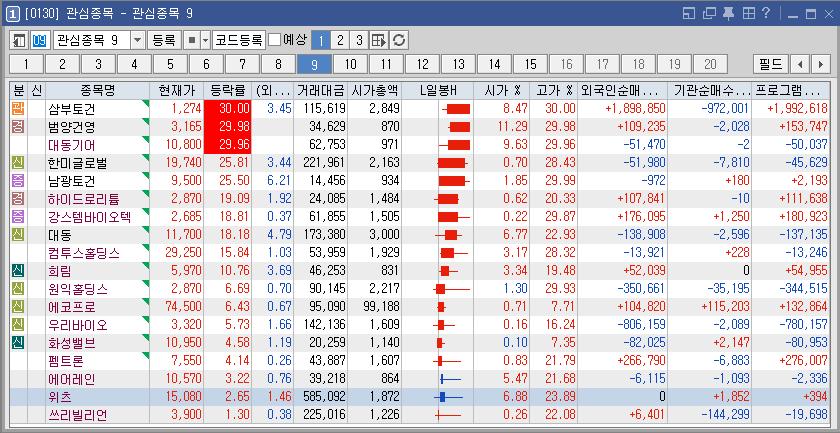Click the orange badge icon beside 삼부토건
The image size is (840, 433).
[18, 109]
